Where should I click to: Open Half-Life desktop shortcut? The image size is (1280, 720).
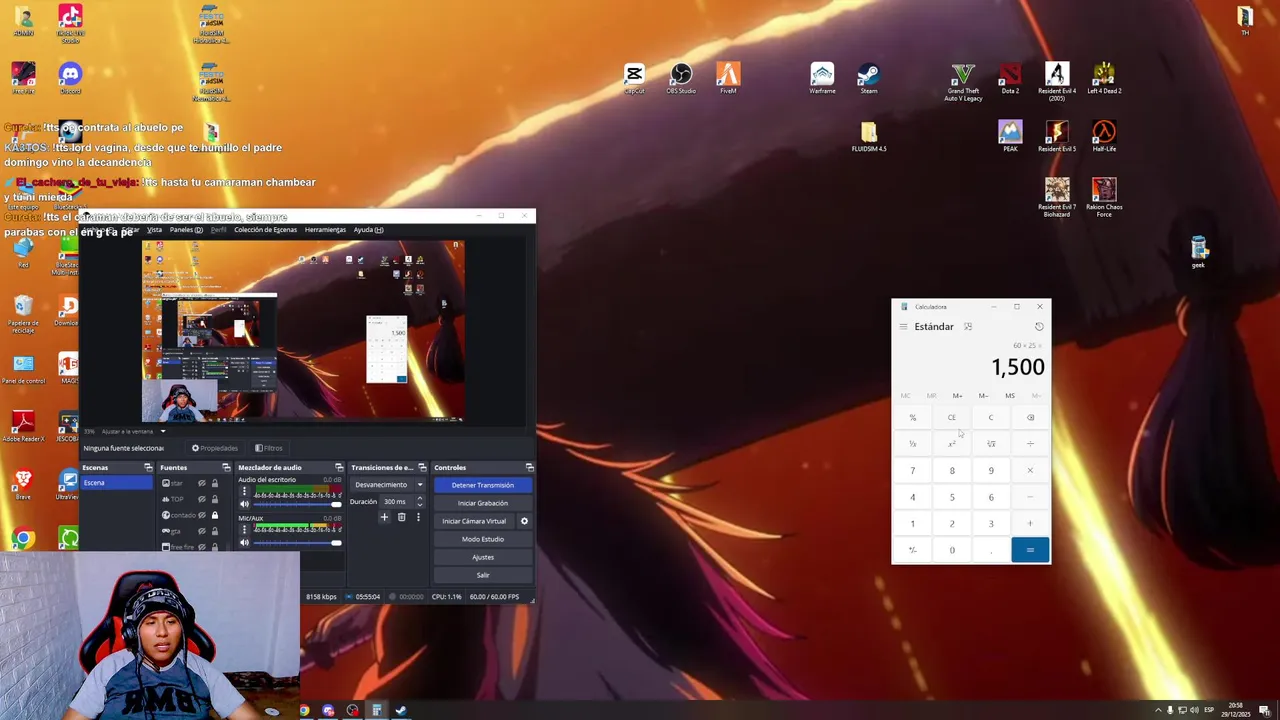click(x=1104, y=136)
